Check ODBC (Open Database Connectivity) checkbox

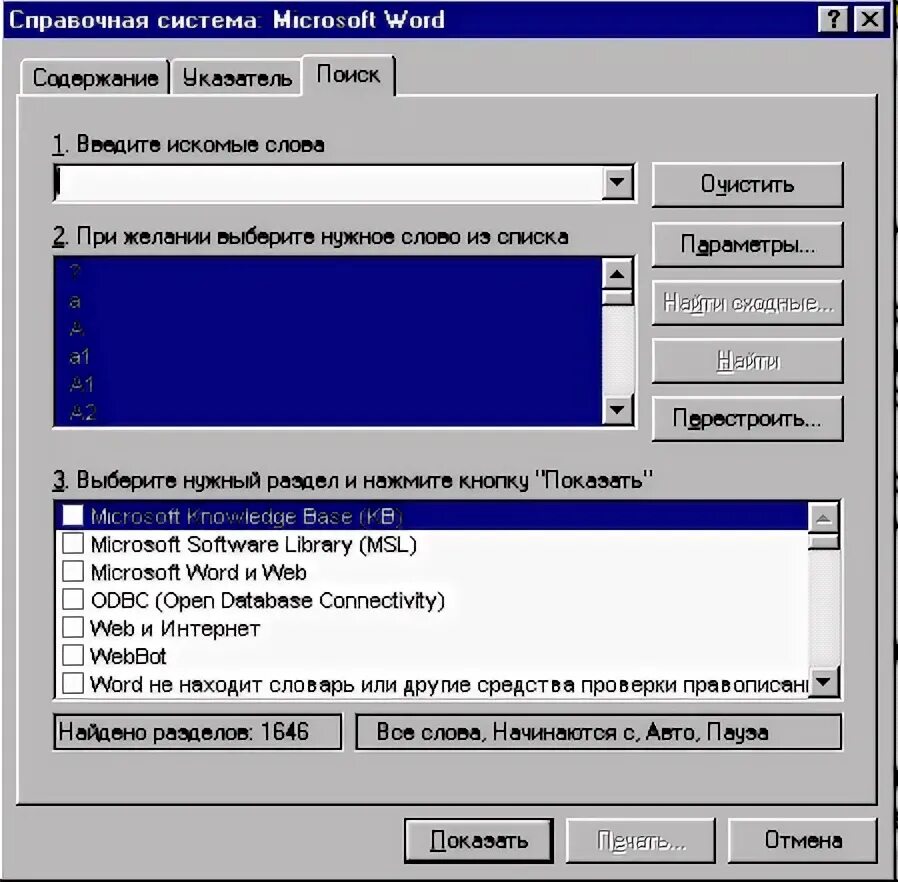[73, 599]
